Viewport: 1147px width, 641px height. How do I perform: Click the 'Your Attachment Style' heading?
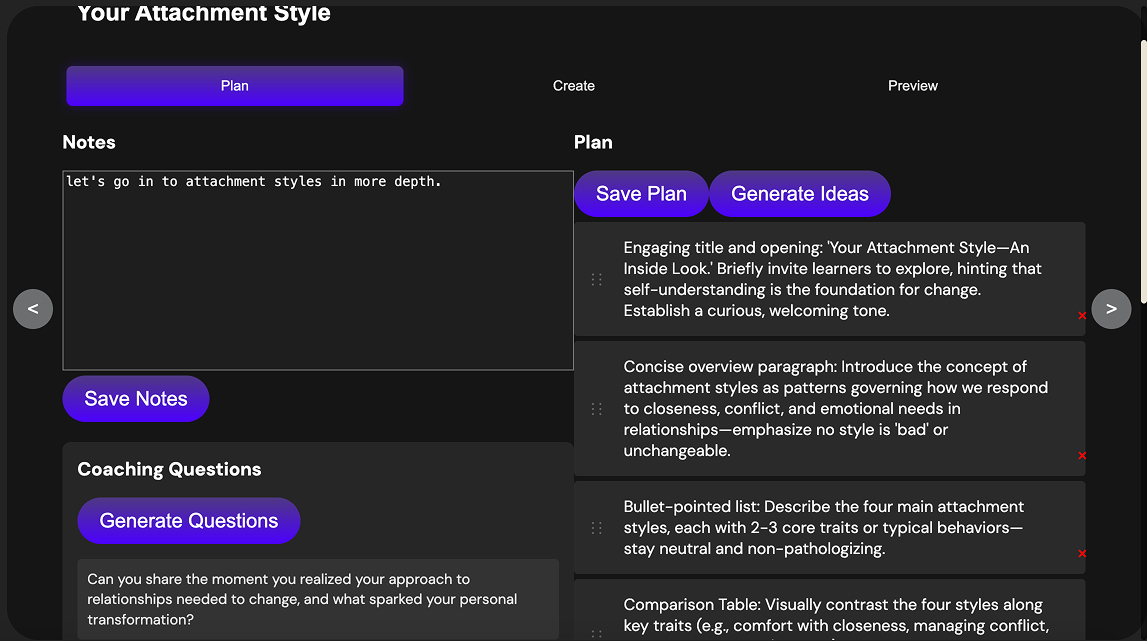tap(203, 13)
